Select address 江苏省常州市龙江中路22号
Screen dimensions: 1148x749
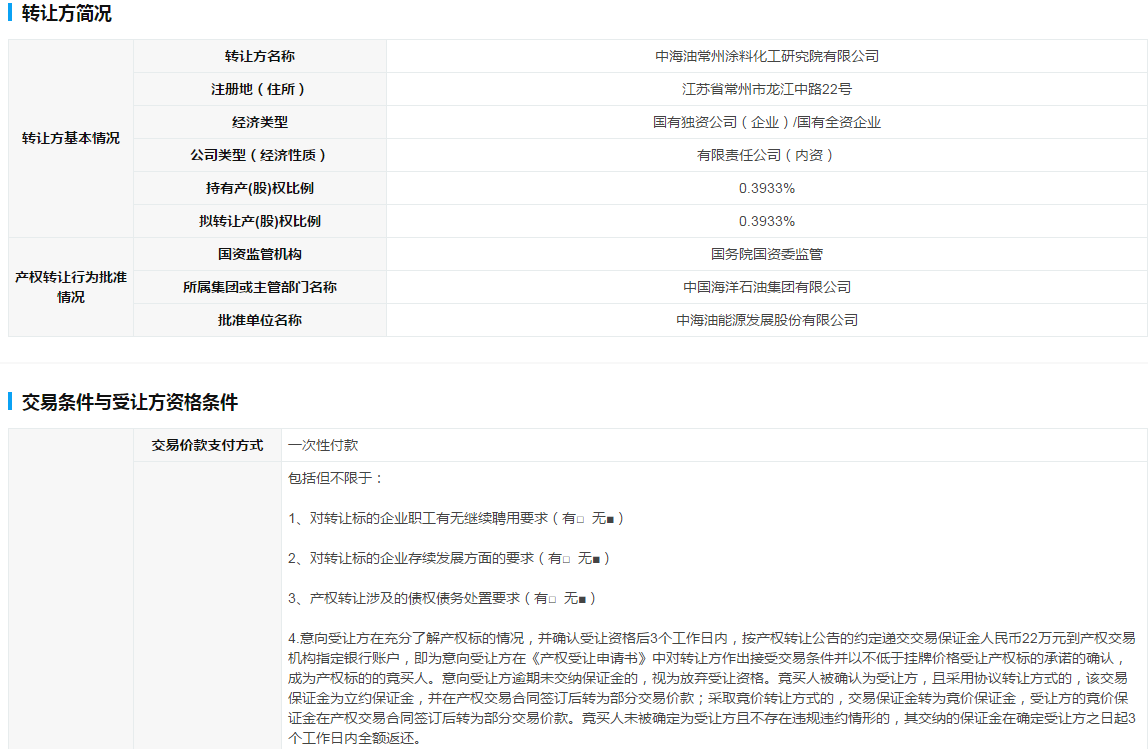767,89
